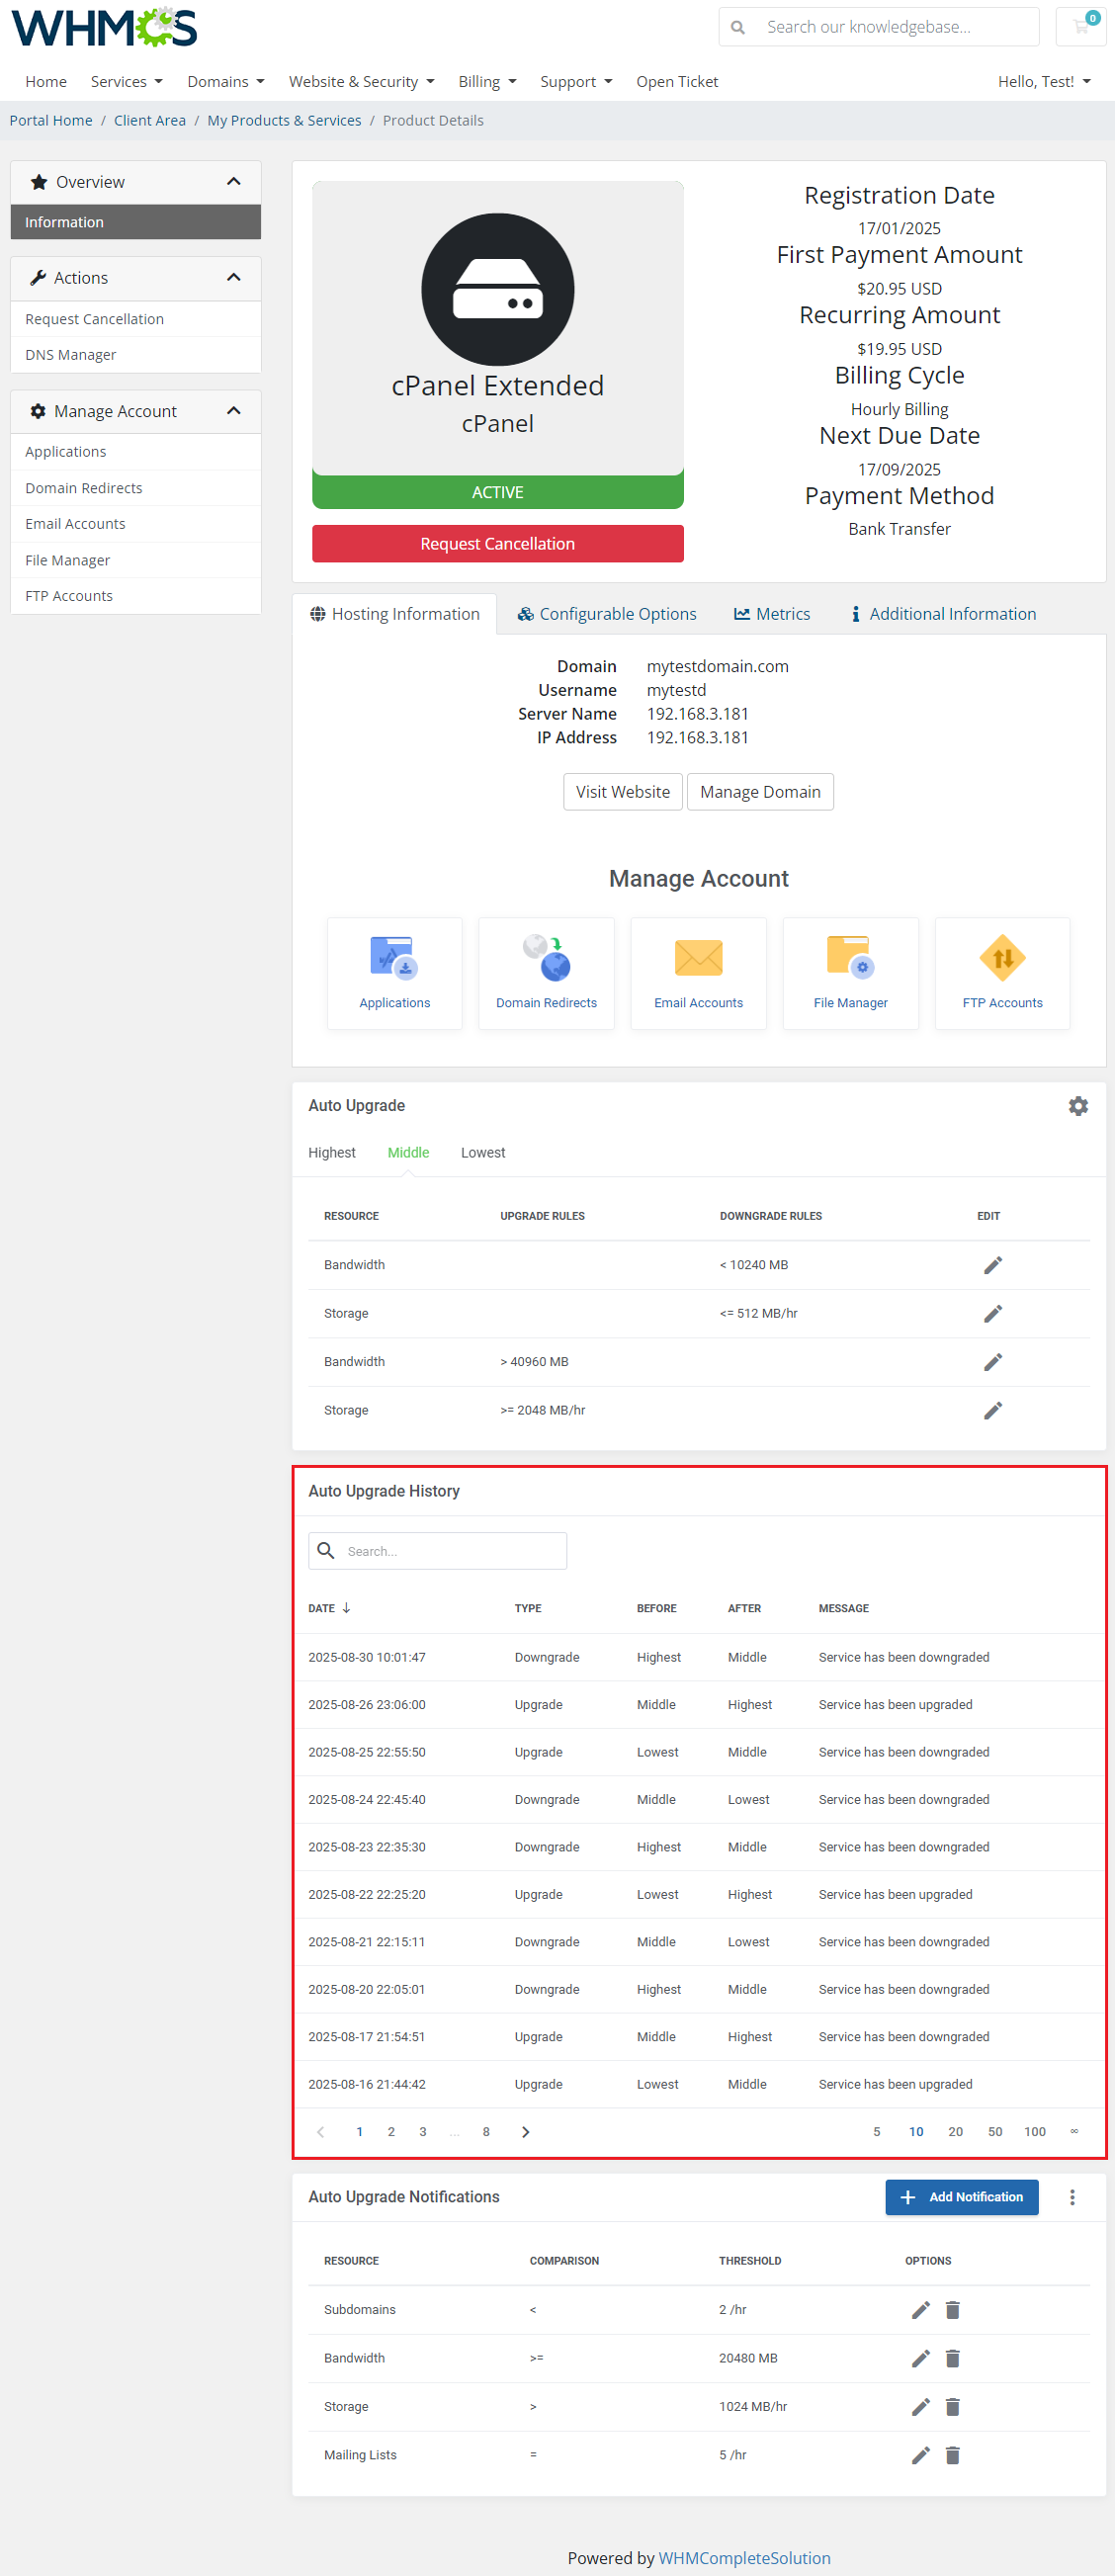Open the Support dropdown menu
The image size is (1115, 2576).
576,82
